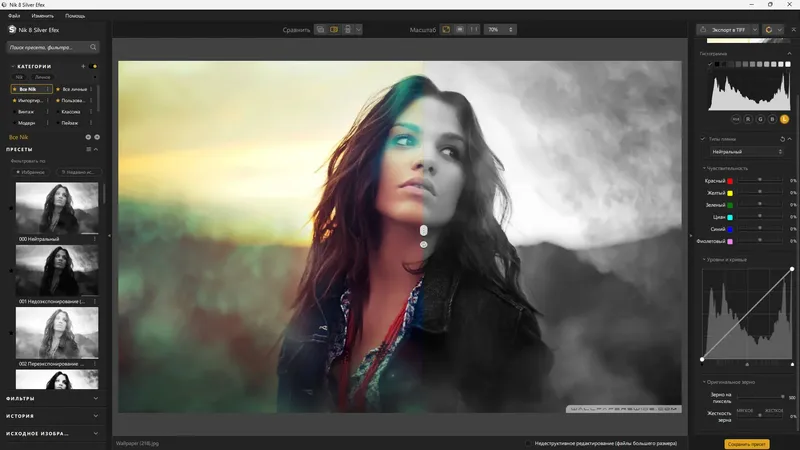Open the 70% zoom dropdown
The width and height of the screenshot is (800, 450).
pos(500,30)
